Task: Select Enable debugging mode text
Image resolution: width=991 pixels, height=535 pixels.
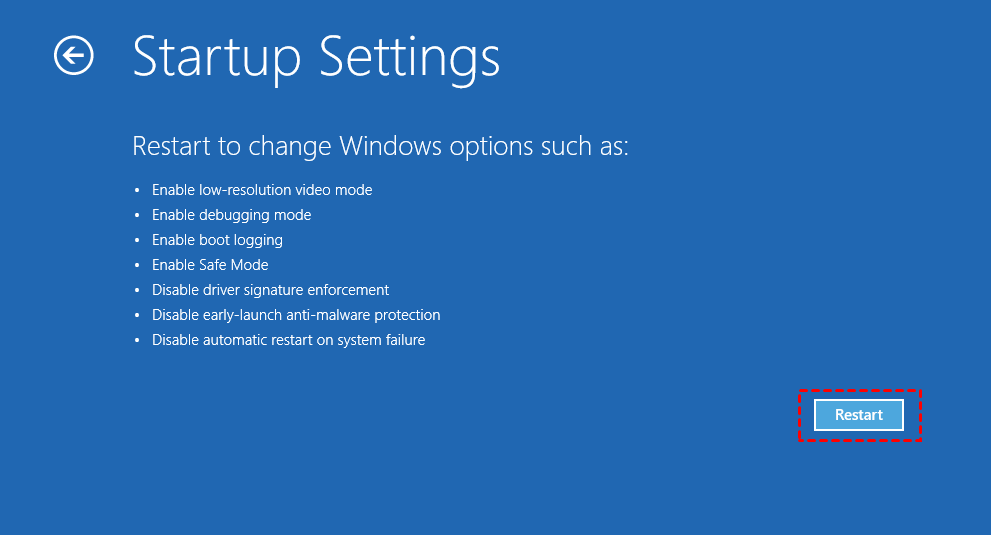Action: 231,215
